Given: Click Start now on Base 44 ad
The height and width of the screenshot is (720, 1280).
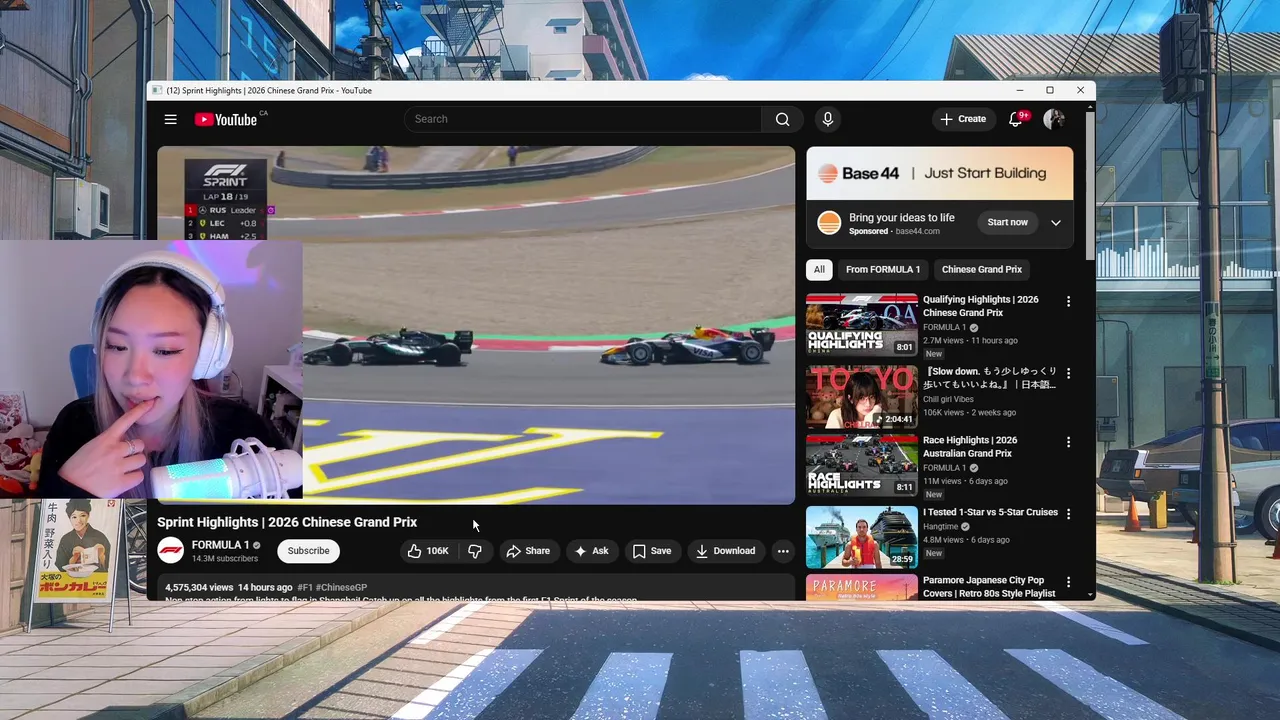Looking at the screenshot, I should click(1007, 222).
